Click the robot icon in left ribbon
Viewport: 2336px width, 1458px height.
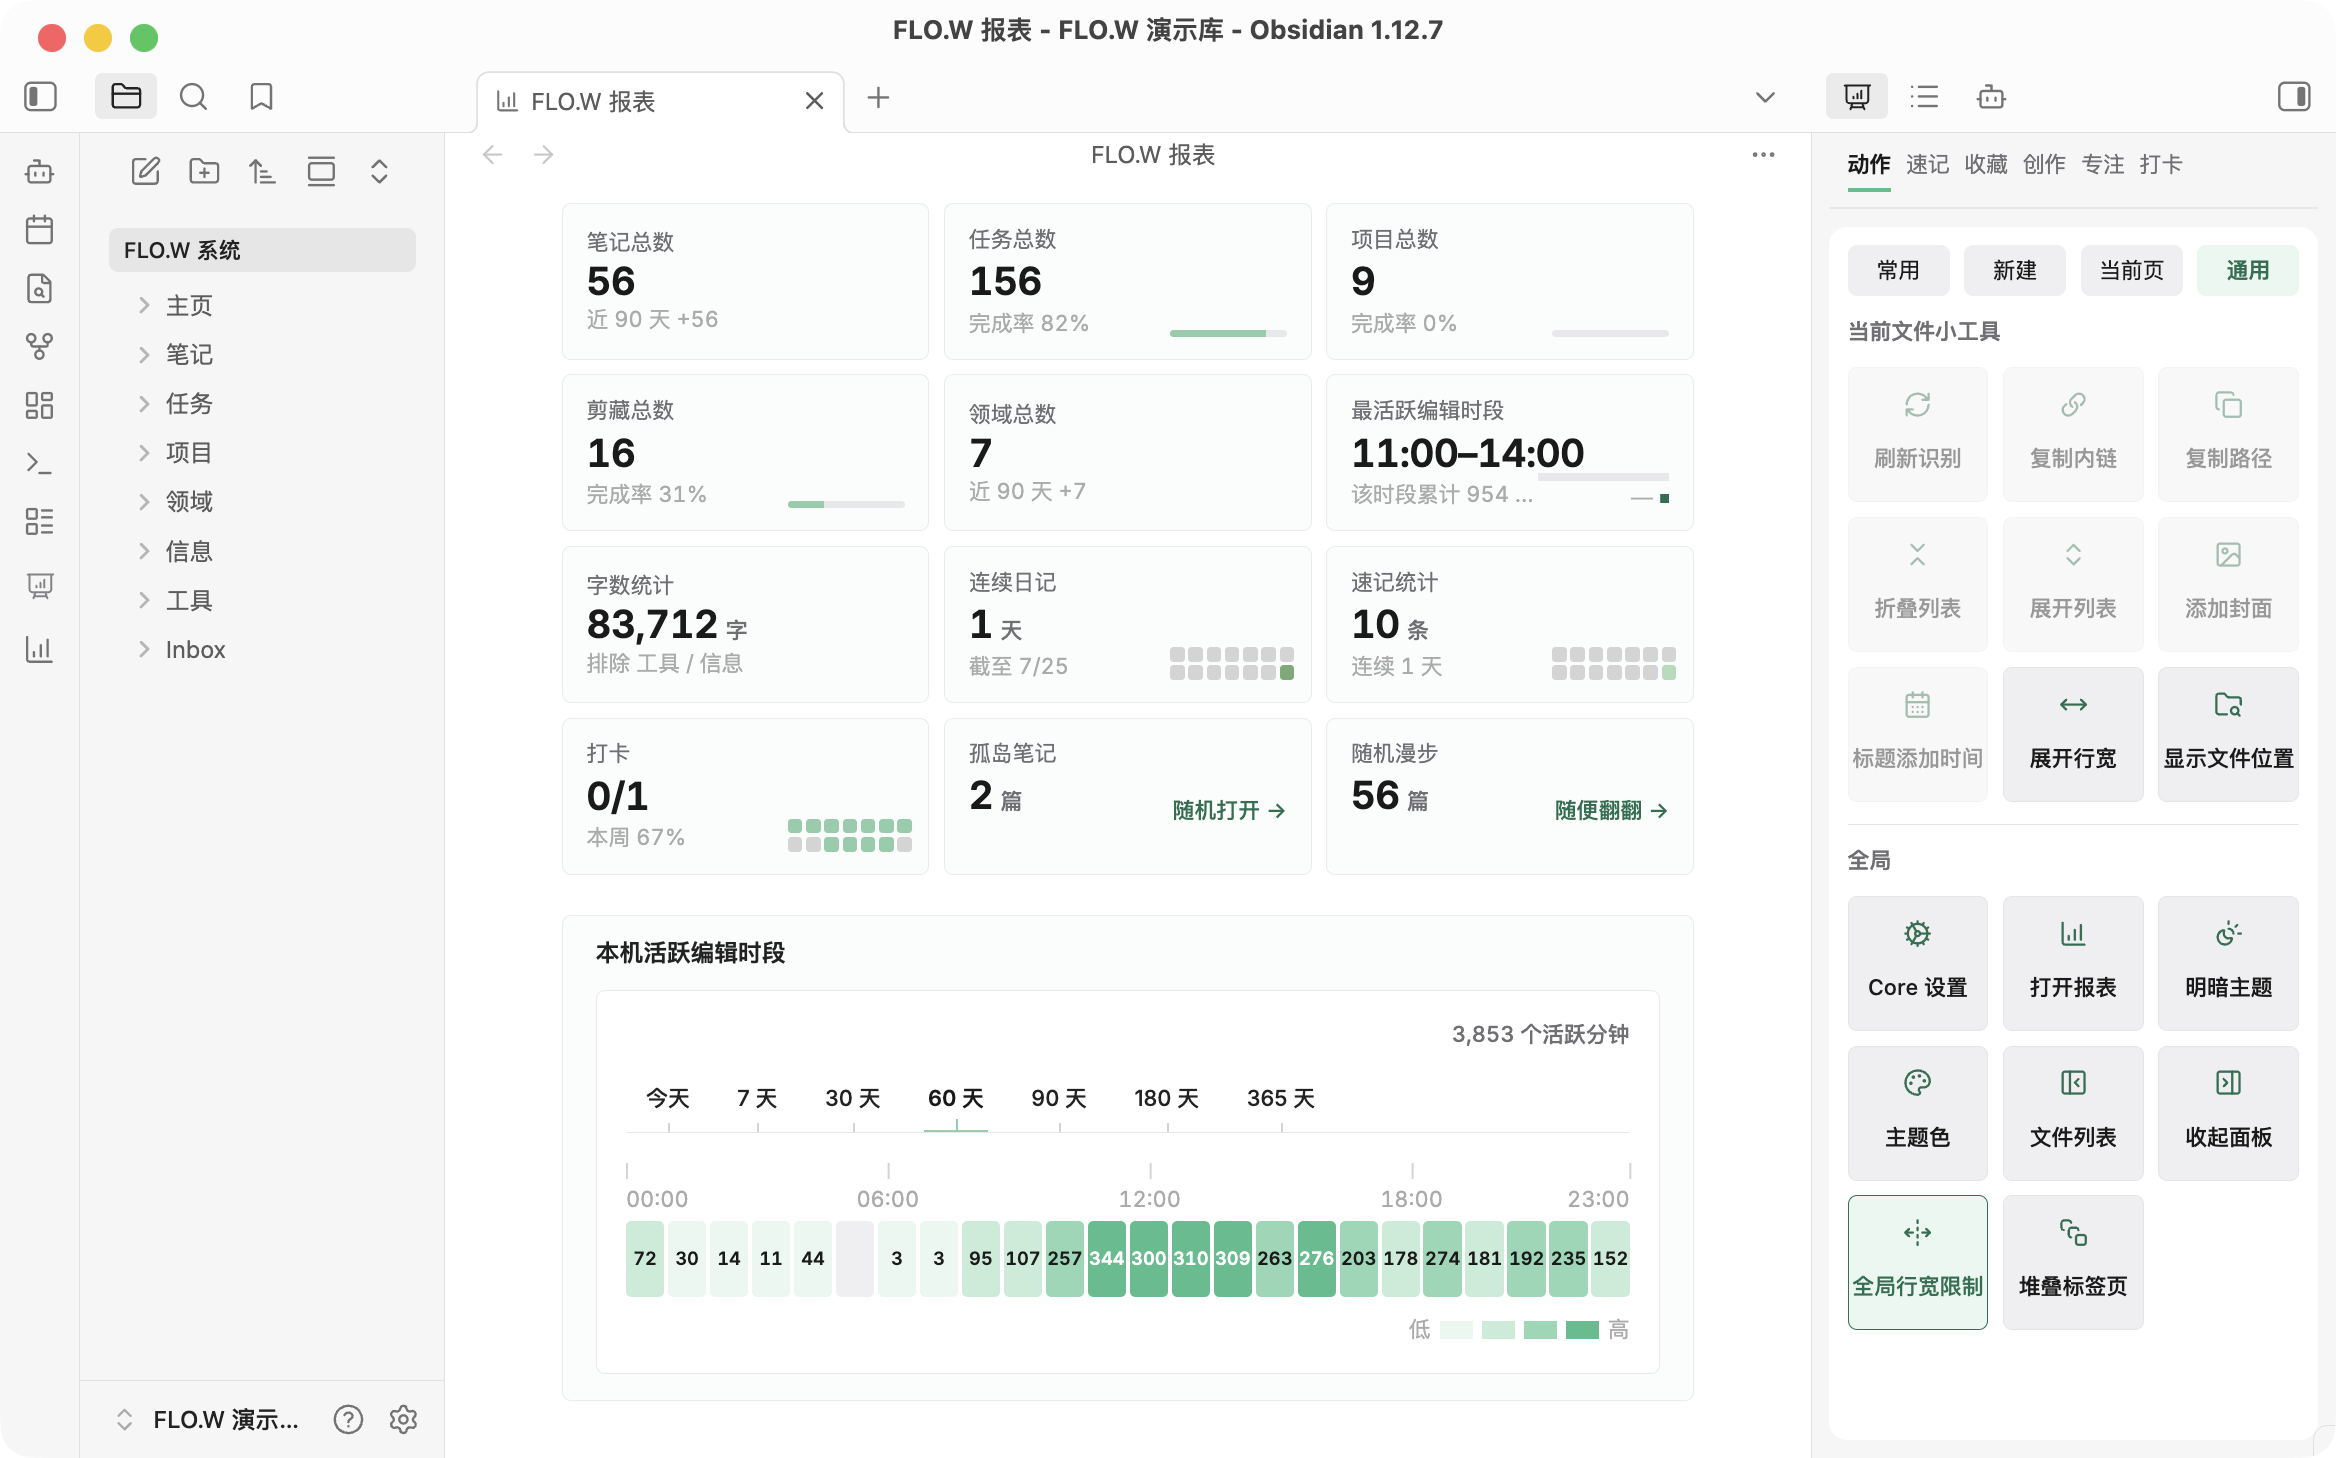tap(40, 172)
